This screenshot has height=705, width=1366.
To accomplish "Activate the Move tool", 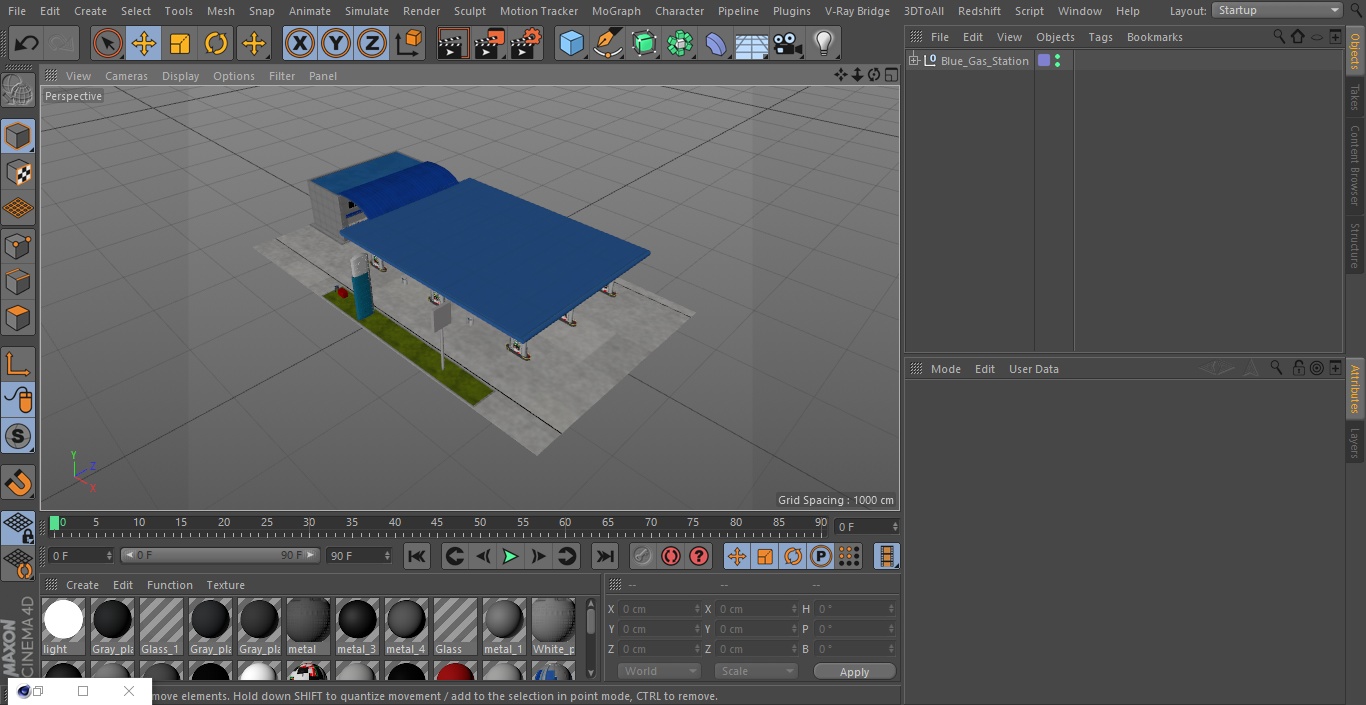I will coord(144,44).
